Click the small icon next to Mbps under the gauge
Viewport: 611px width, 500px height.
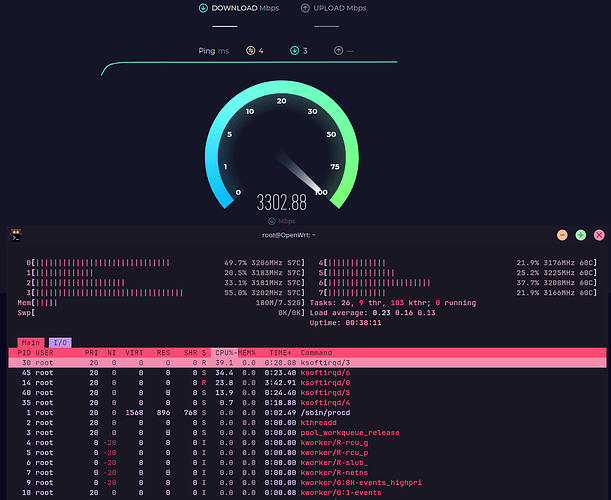tap(272, 221)
